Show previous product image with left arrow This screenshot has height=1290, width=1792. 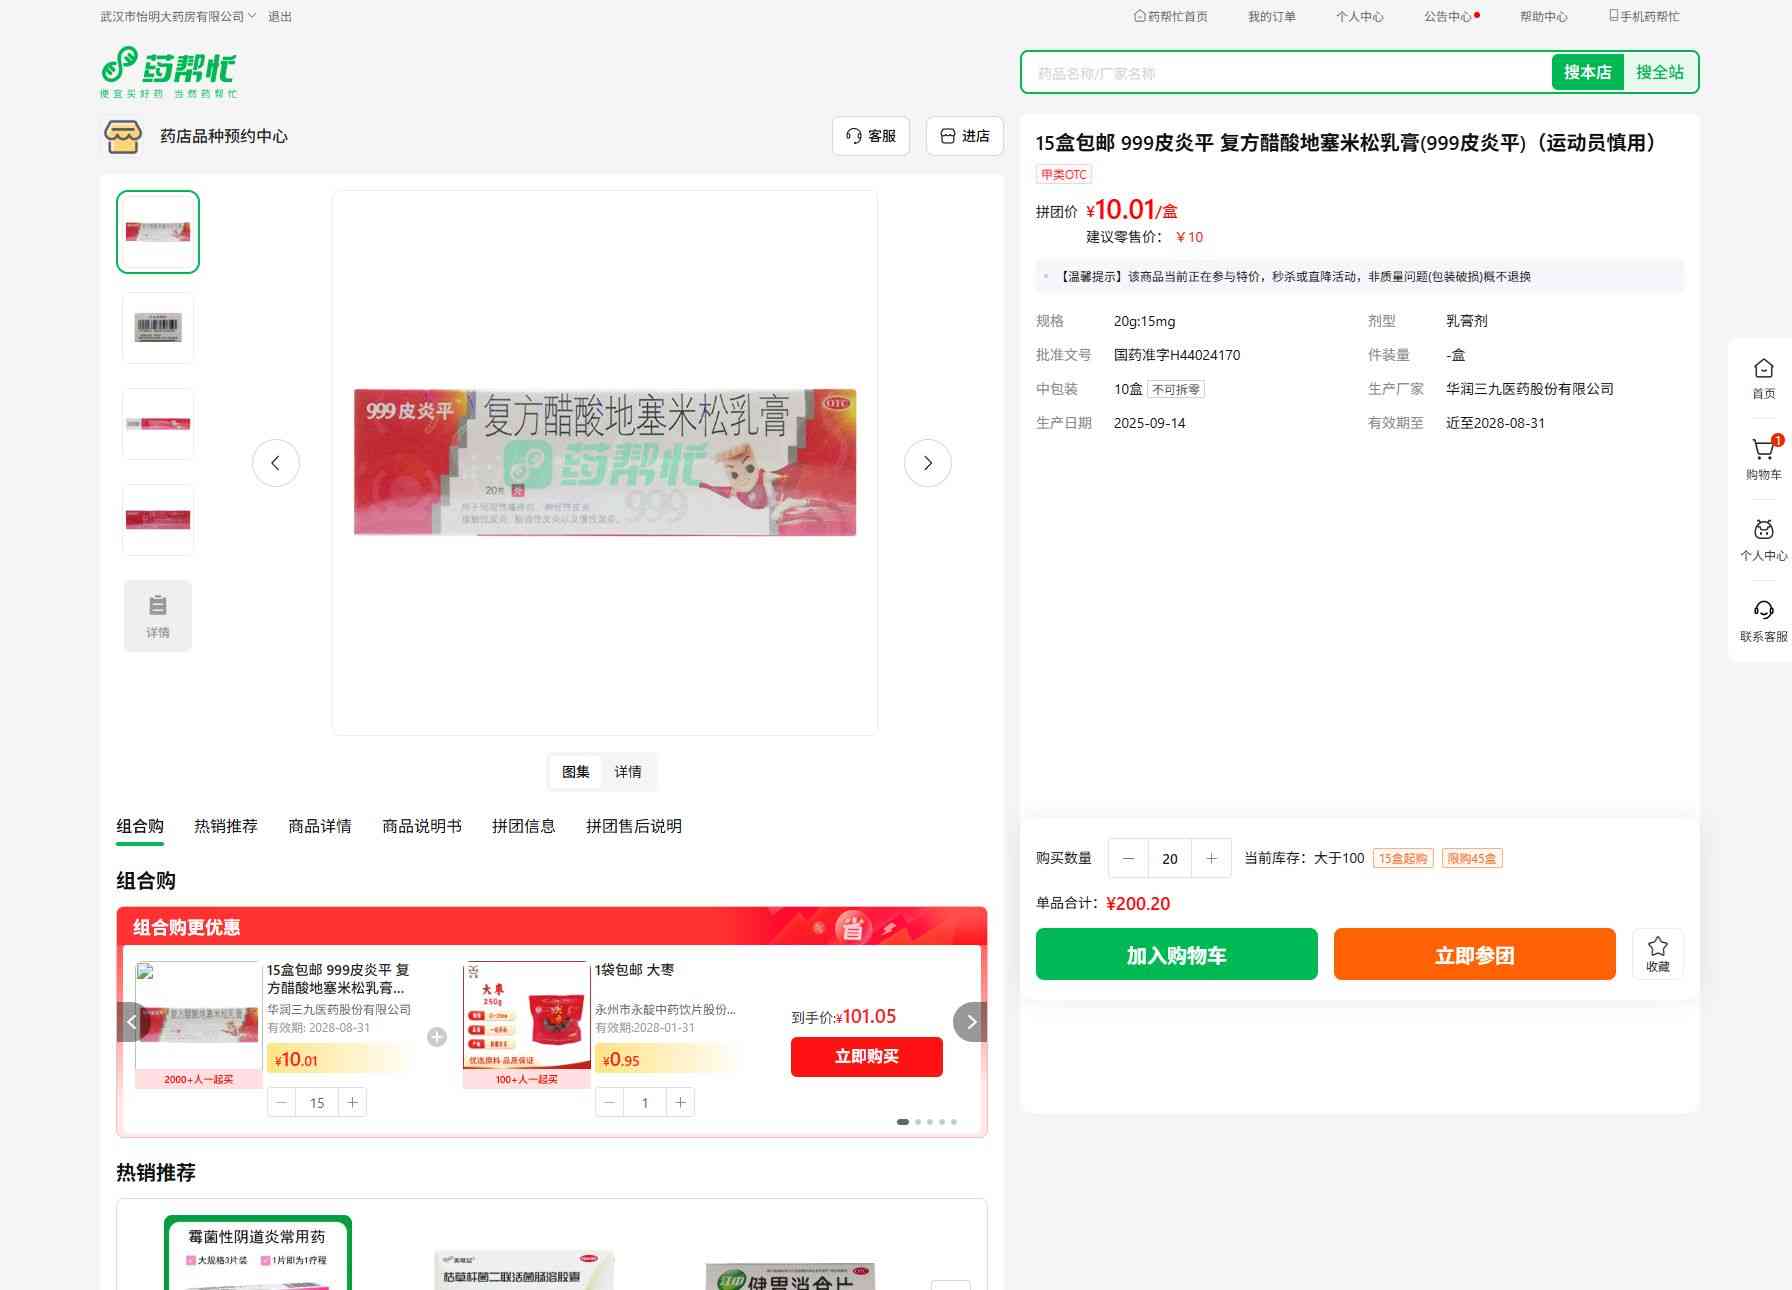click(x=276, y=463)
